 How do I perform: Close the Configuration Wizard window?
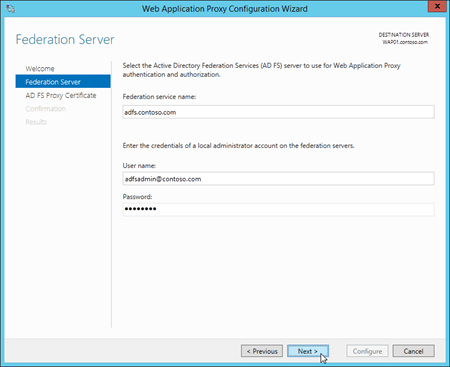click(437, 6)
